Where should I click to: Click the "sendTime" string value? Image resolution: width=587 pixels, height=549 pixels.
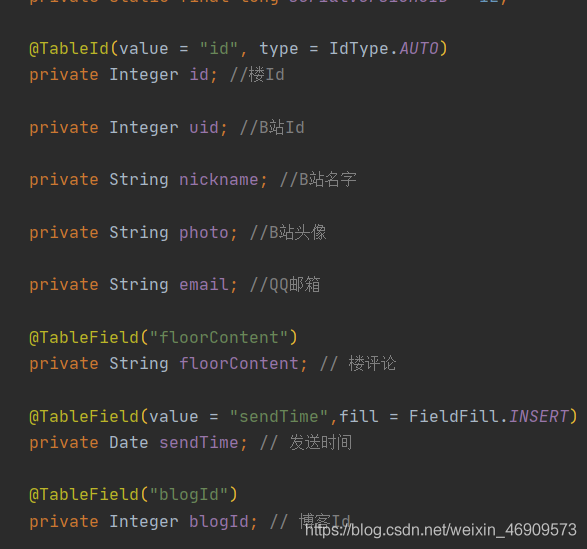(x=279, y=416)
